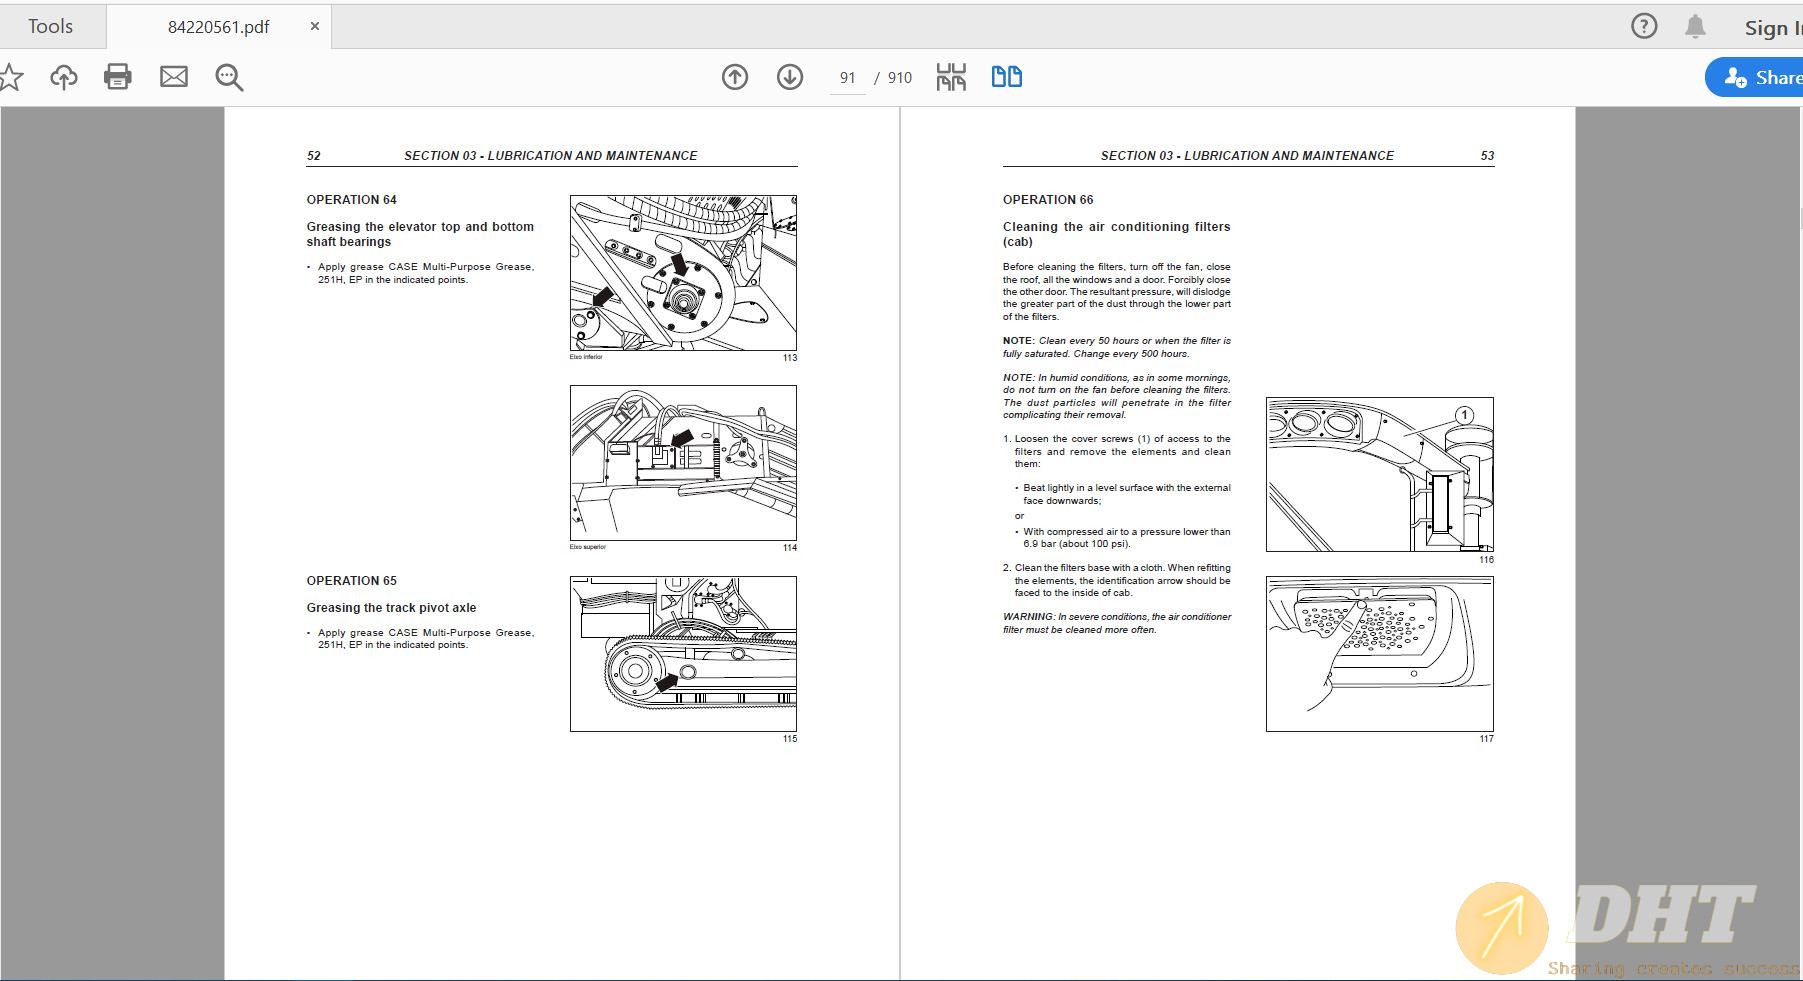Viewport: 1803px width, 981px height.
Task: Open the Tools tab
Action: click(x=51, y=27)
